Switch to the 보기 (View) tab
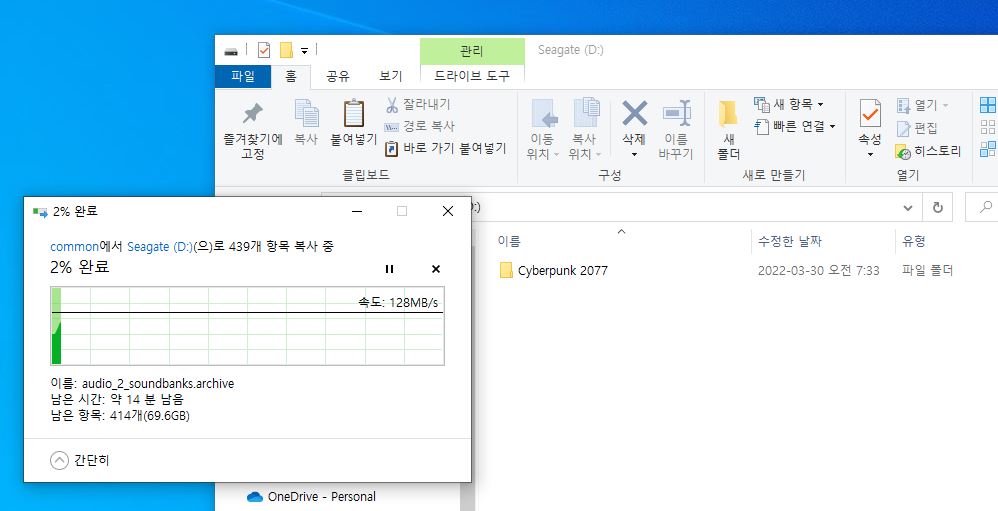The image size is (998, 511). (x=391, y=76)
